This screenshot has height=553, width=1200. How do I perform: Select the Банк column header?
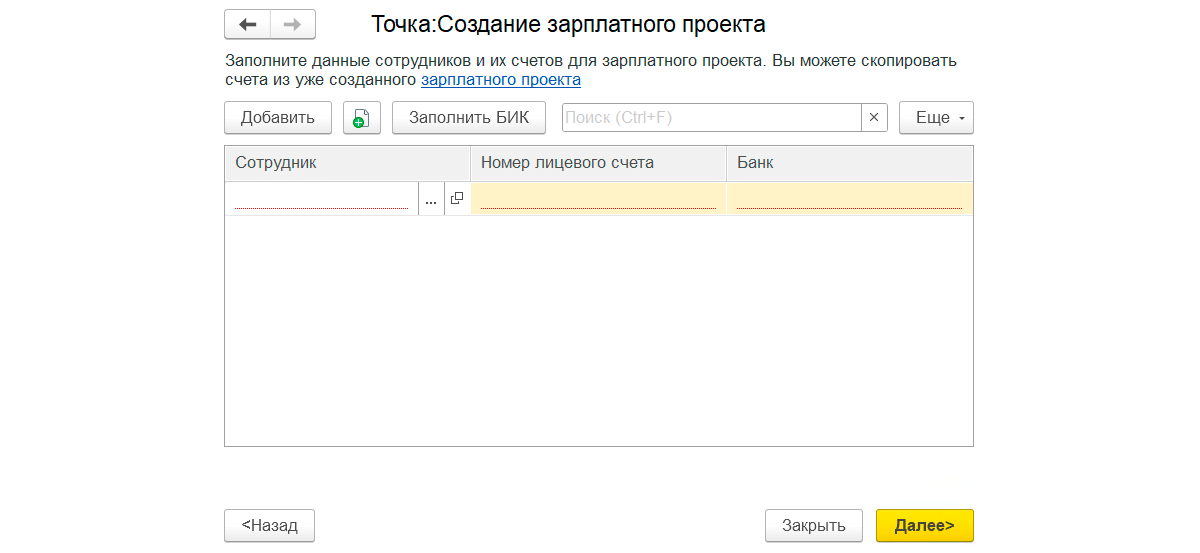point(849,163)
